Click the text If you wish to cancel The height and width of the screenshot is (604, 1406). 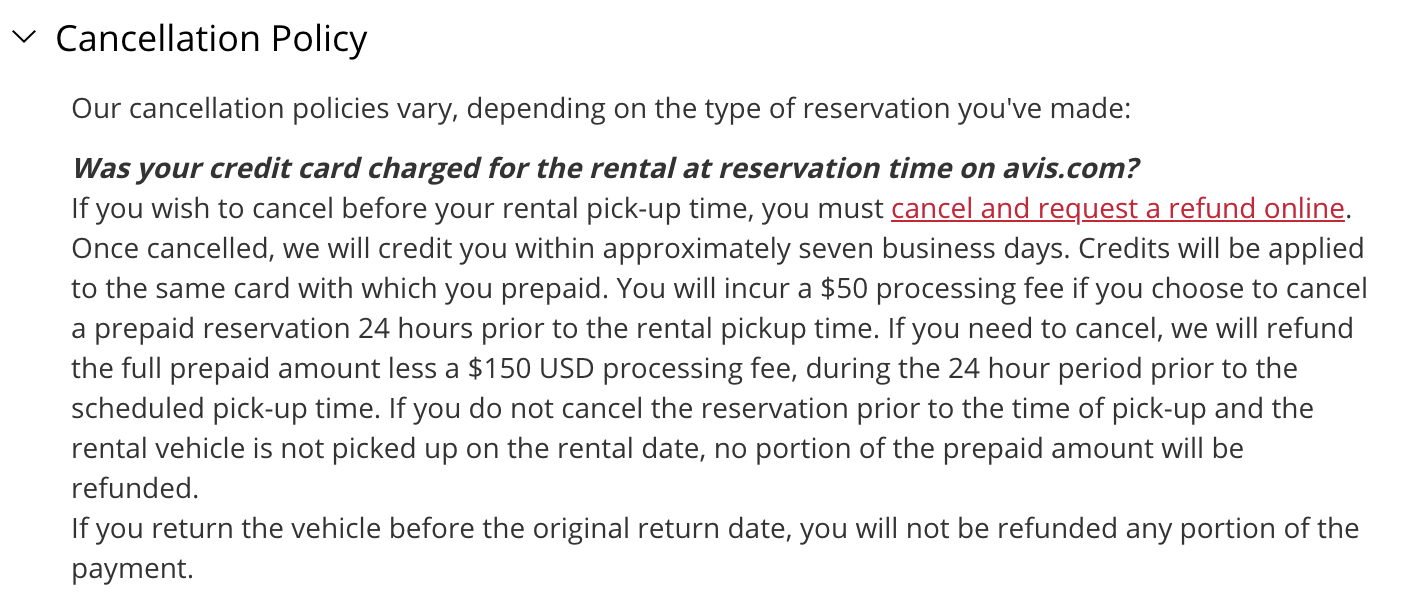click(215, 208)
